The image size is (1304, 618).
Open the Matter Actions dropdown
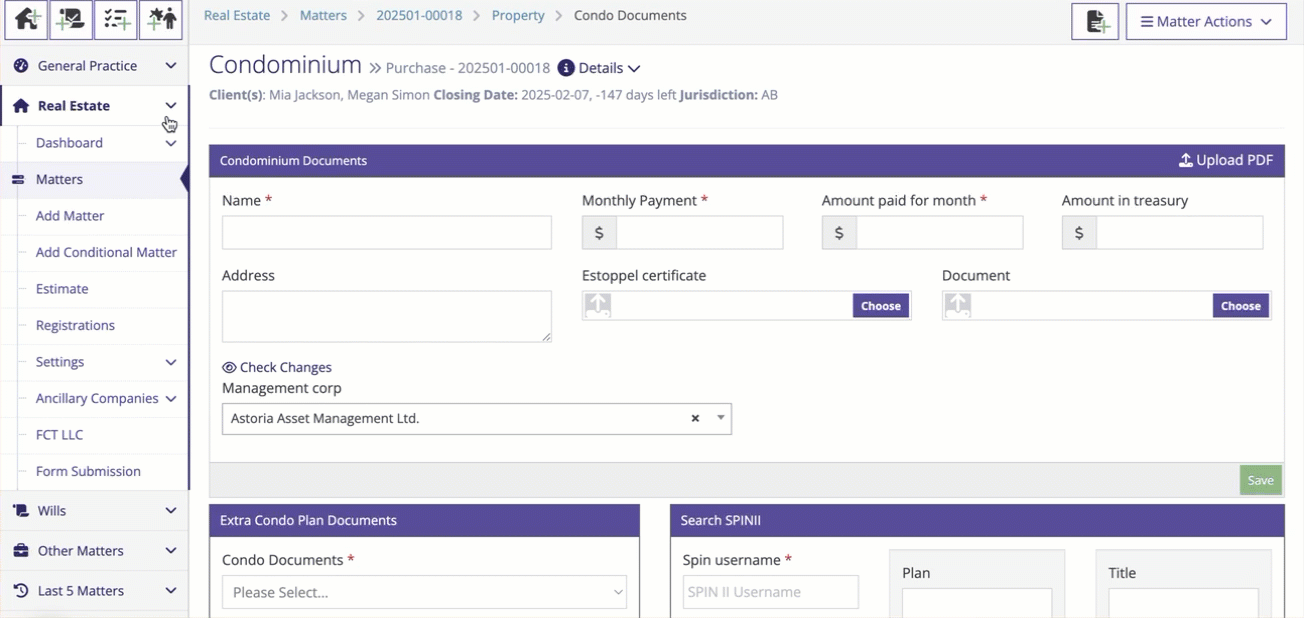pos(1206,21)
